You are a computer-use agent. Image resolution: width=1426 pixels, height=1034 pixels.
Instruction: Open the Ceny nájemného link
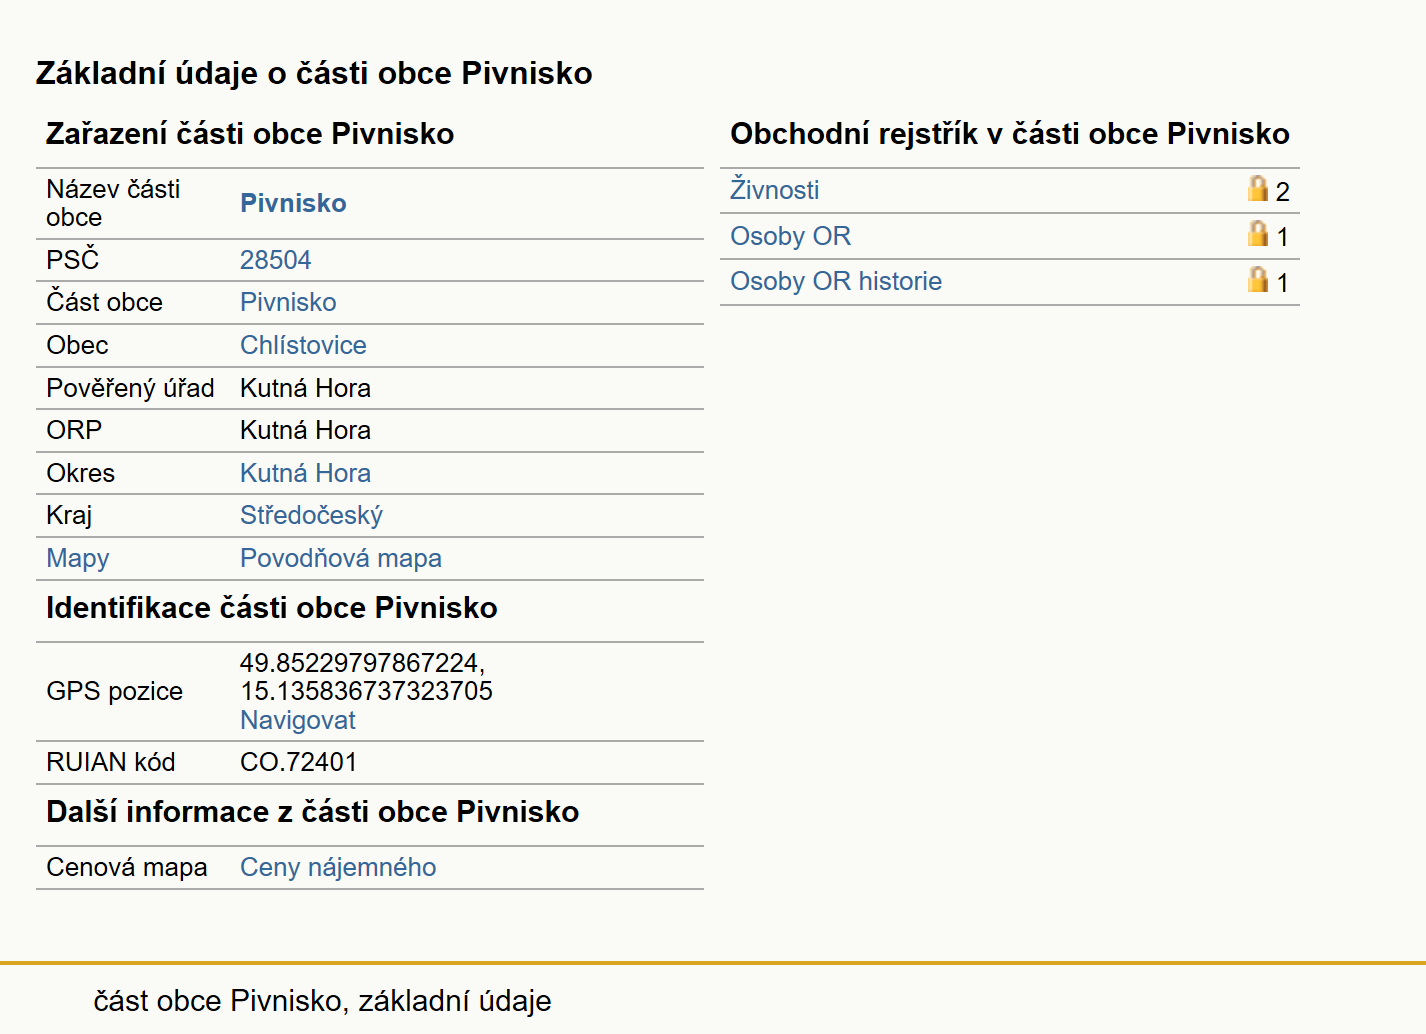pos(338,867)
